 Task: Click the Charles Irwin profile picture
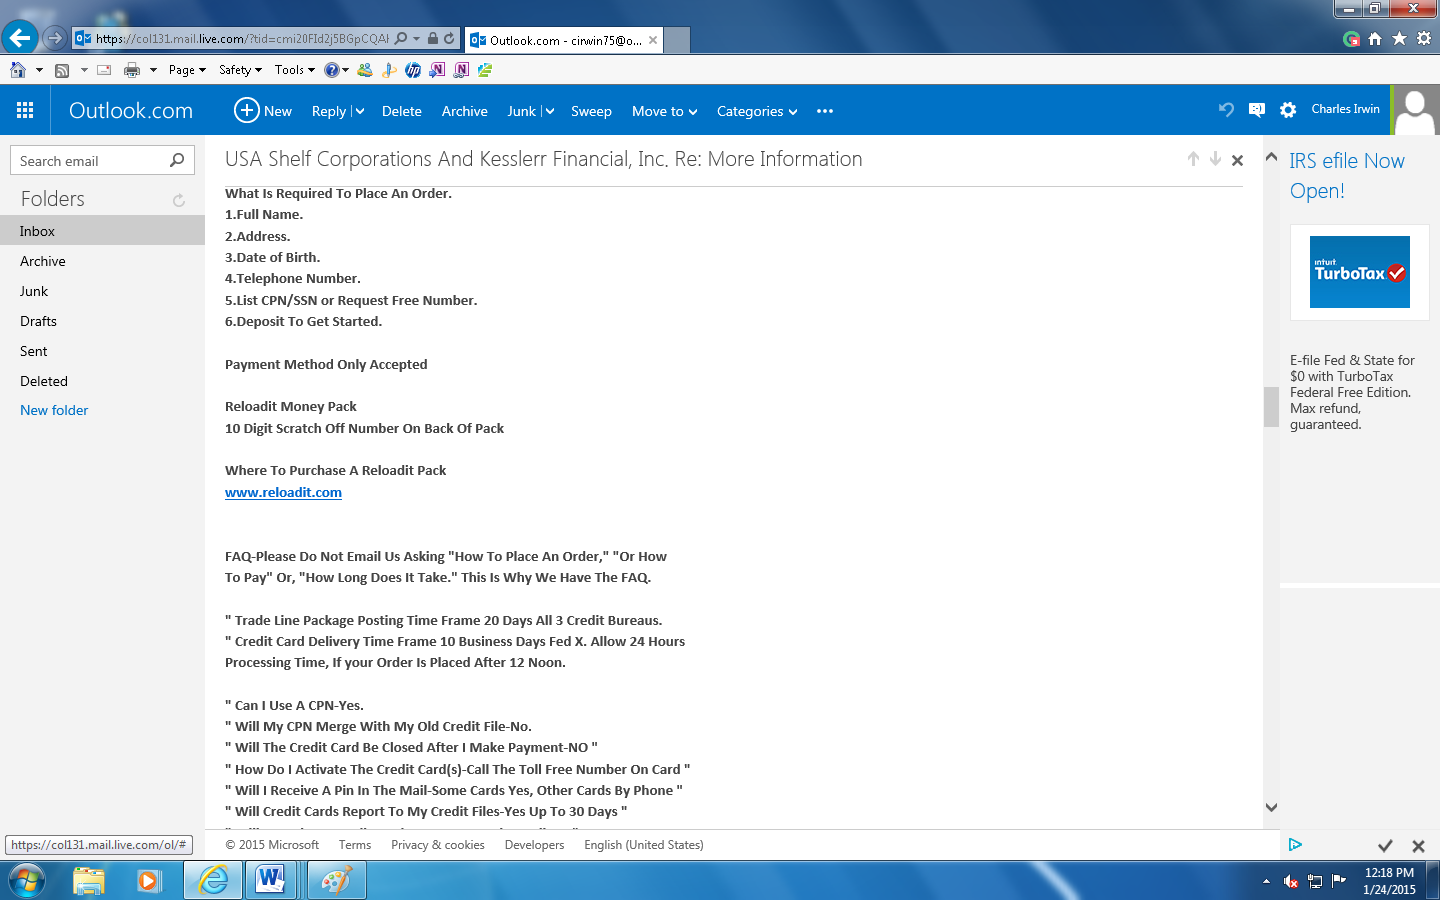1415,110
